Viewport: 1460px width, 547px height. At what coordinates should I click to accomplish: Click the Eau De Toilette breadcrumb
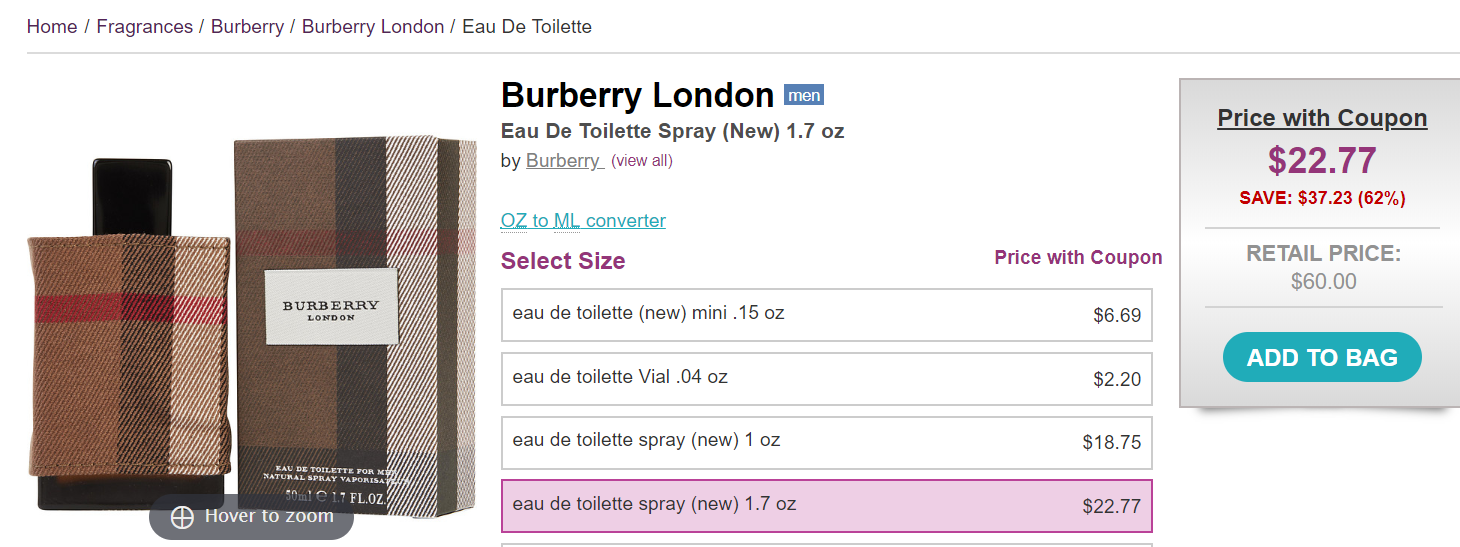527,27
